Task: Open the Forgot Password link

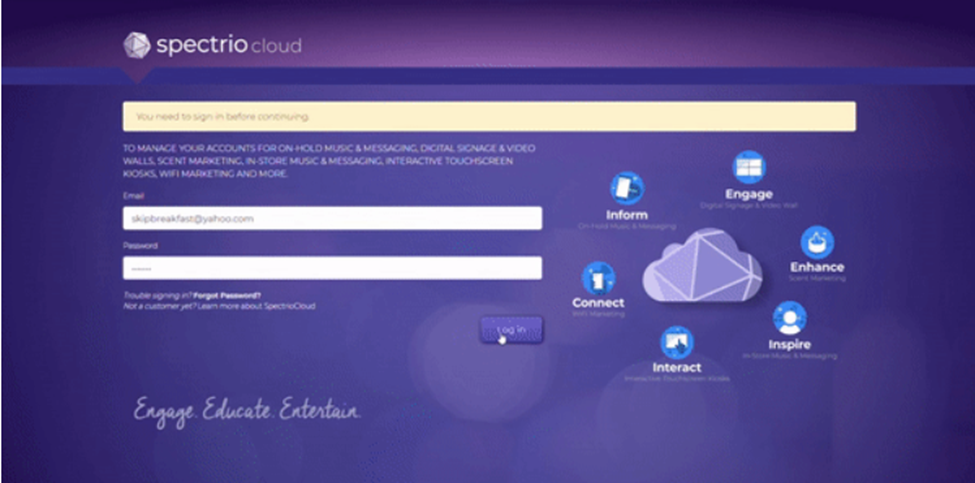Action: coord(227,296)
